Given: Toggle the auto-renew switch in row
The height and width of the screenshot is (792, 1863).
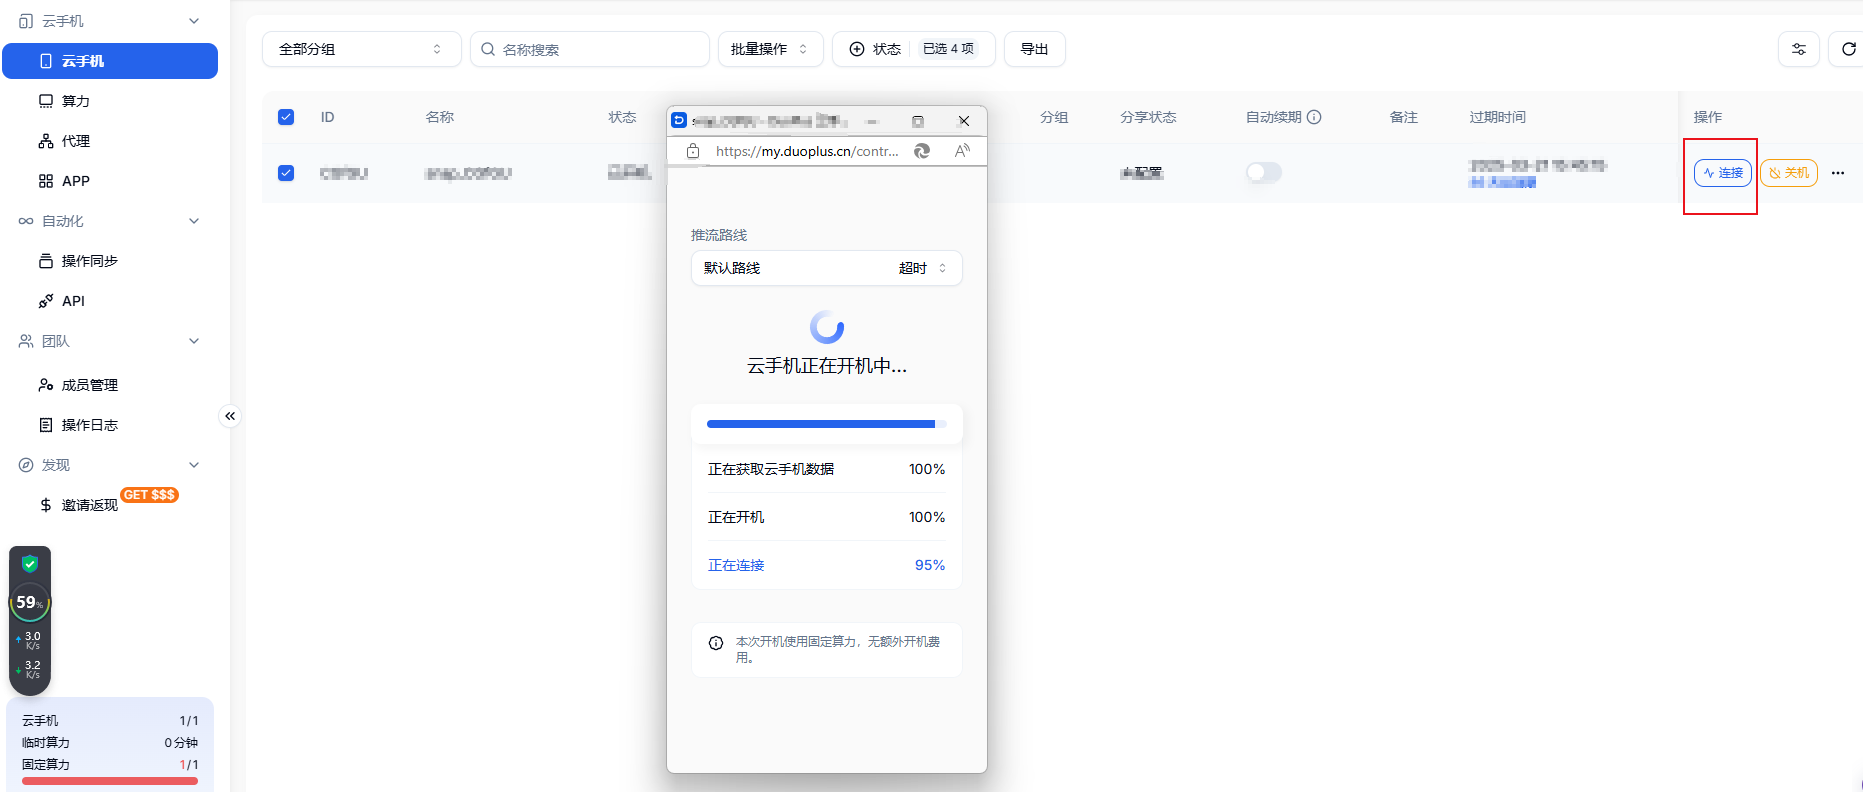Looking at the screenshot, I should 1264,173.
